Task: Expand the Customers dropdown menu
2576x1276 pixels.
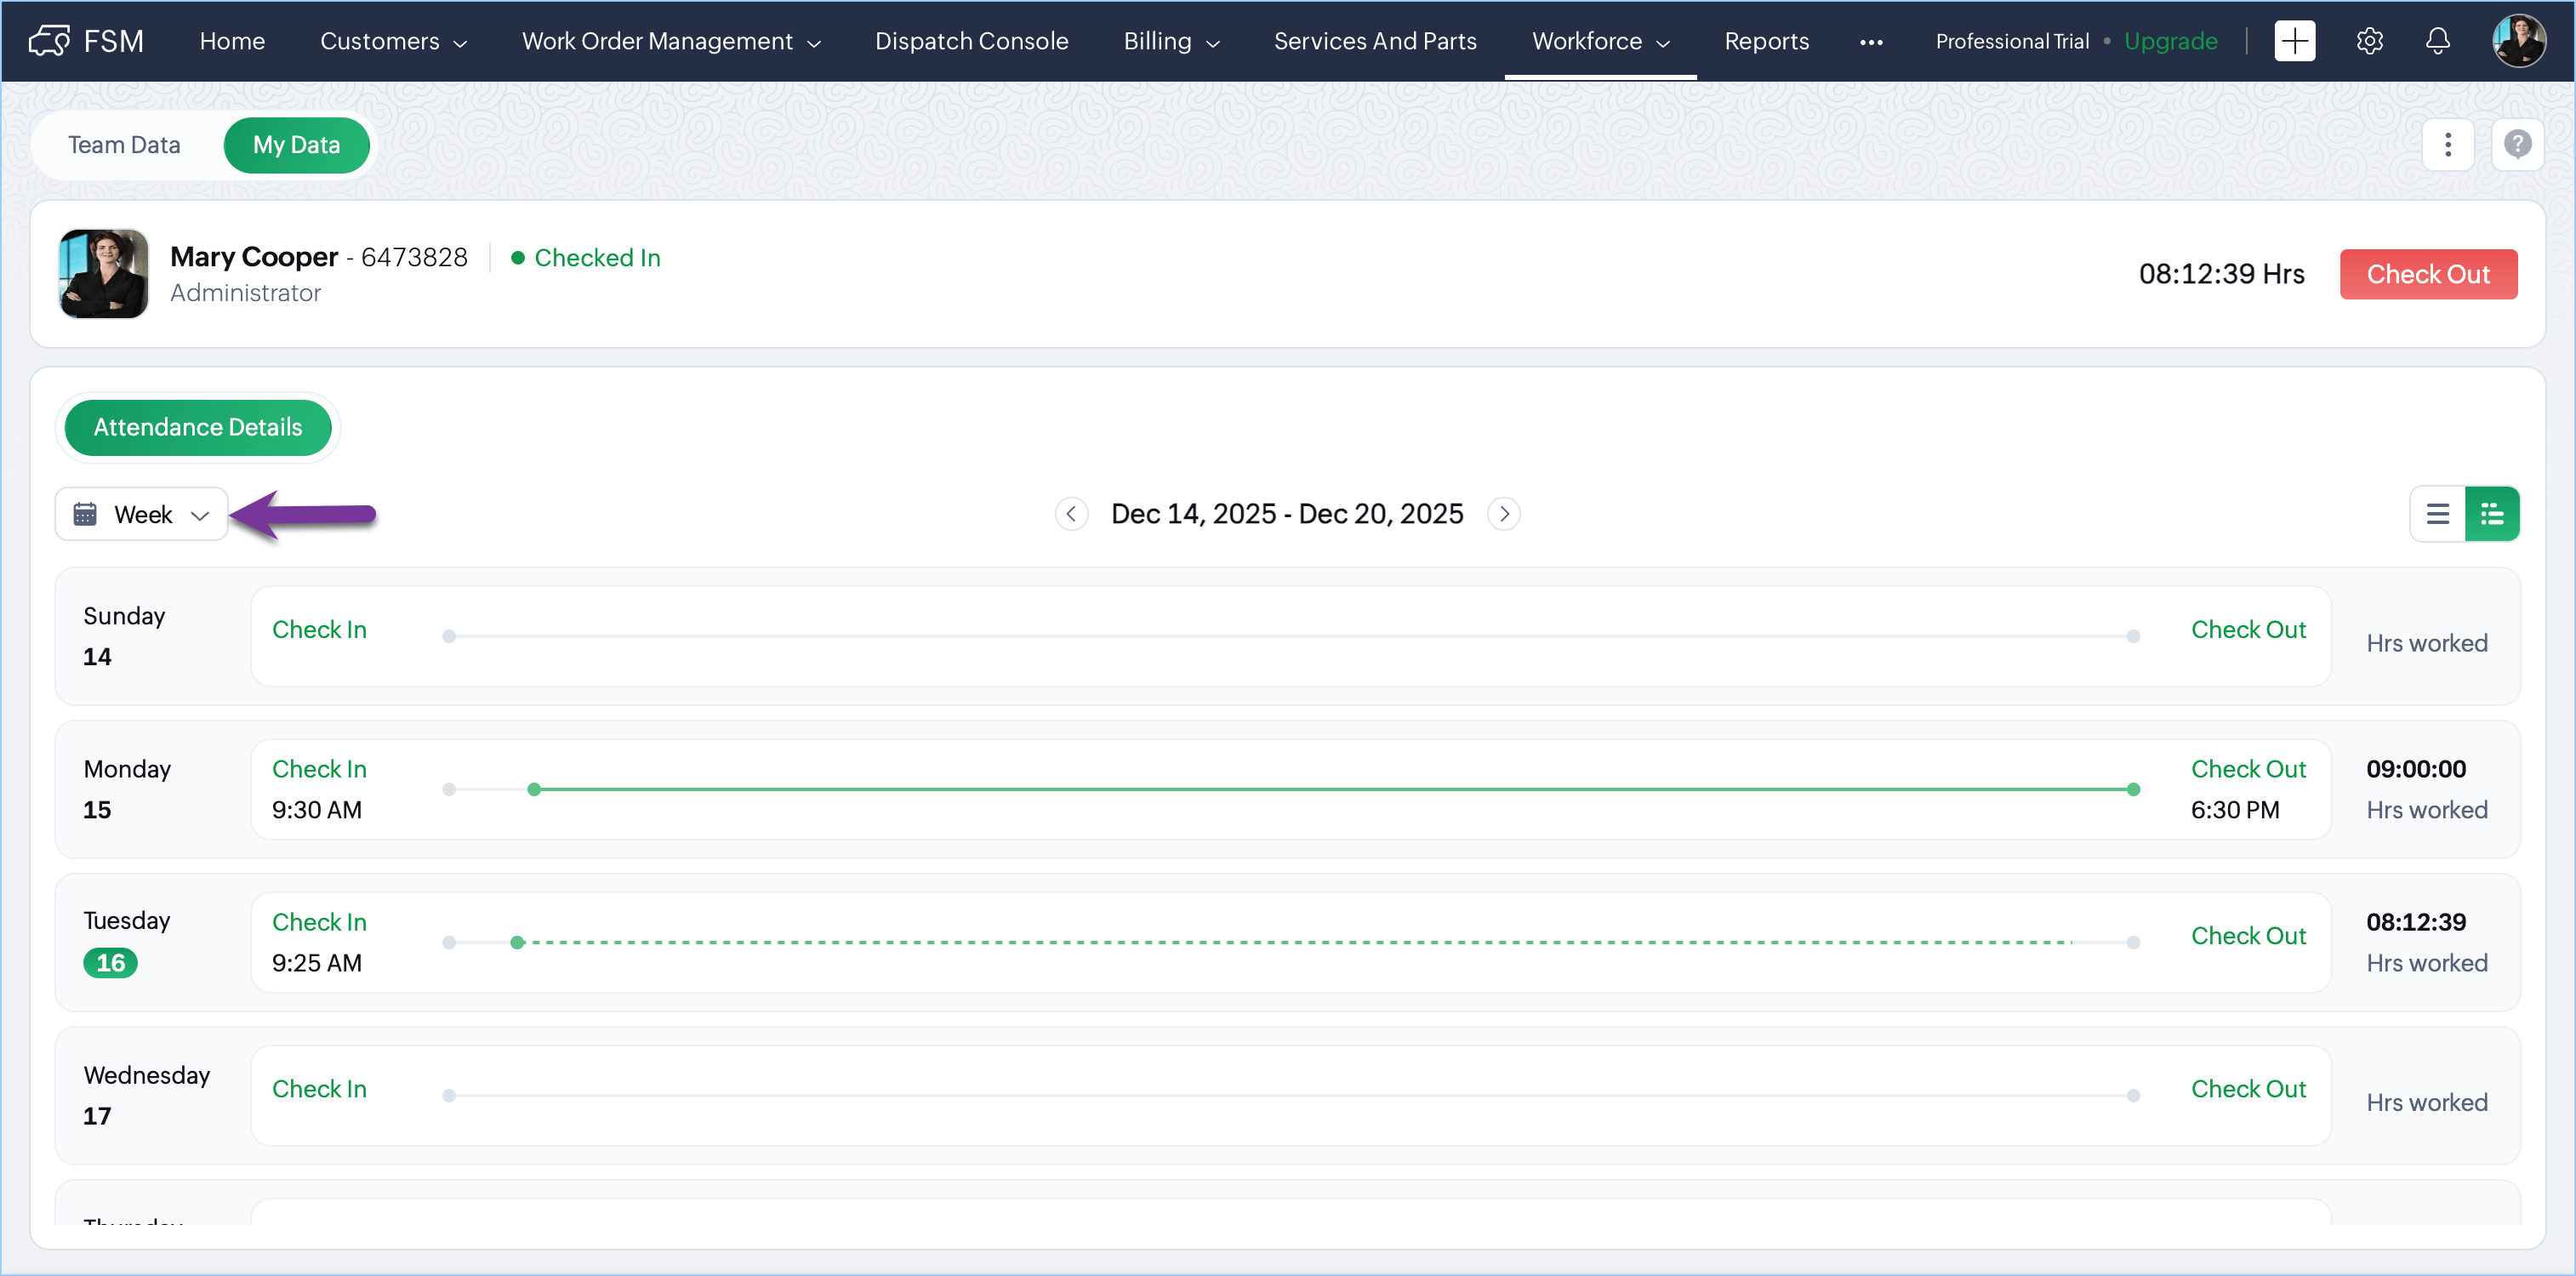Action: coord(393,41)
